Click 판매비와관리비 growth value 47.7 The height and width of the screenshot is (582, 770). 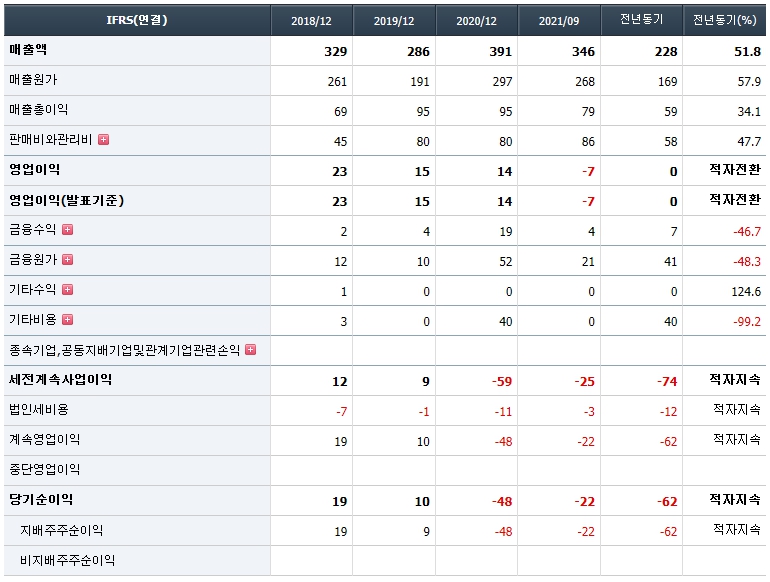(749, 141)
